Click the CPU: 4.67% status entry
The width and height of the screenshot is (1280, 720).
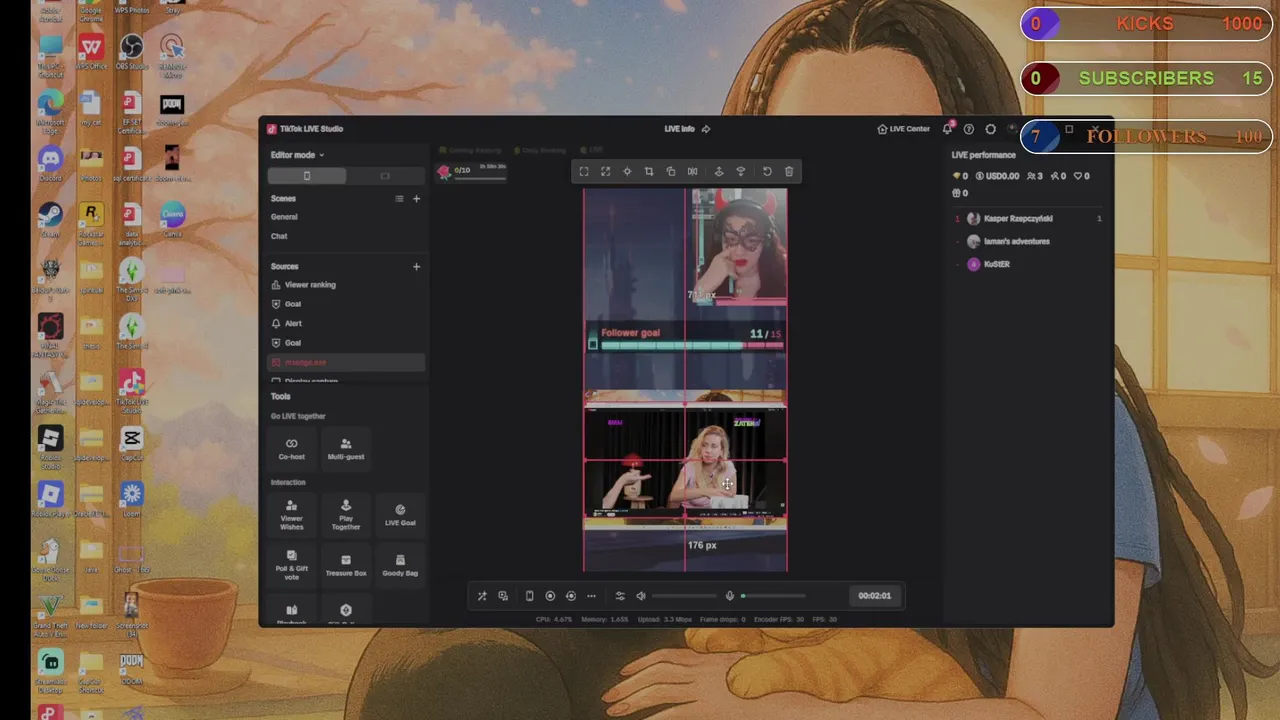[554, 619]
